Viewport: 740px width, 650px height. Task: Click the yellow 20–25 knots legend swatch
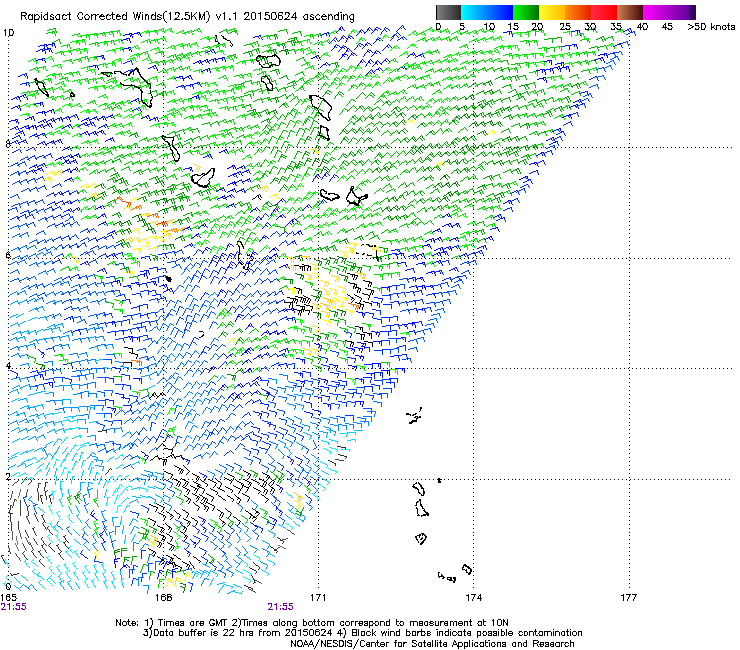click(x=552, y=12)
